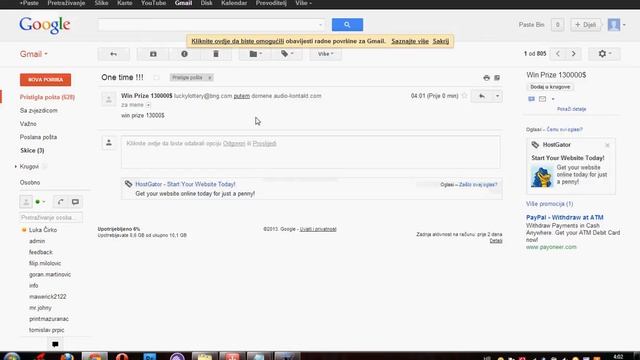Go to the newer conversation arrow

[x=558, y=54]
